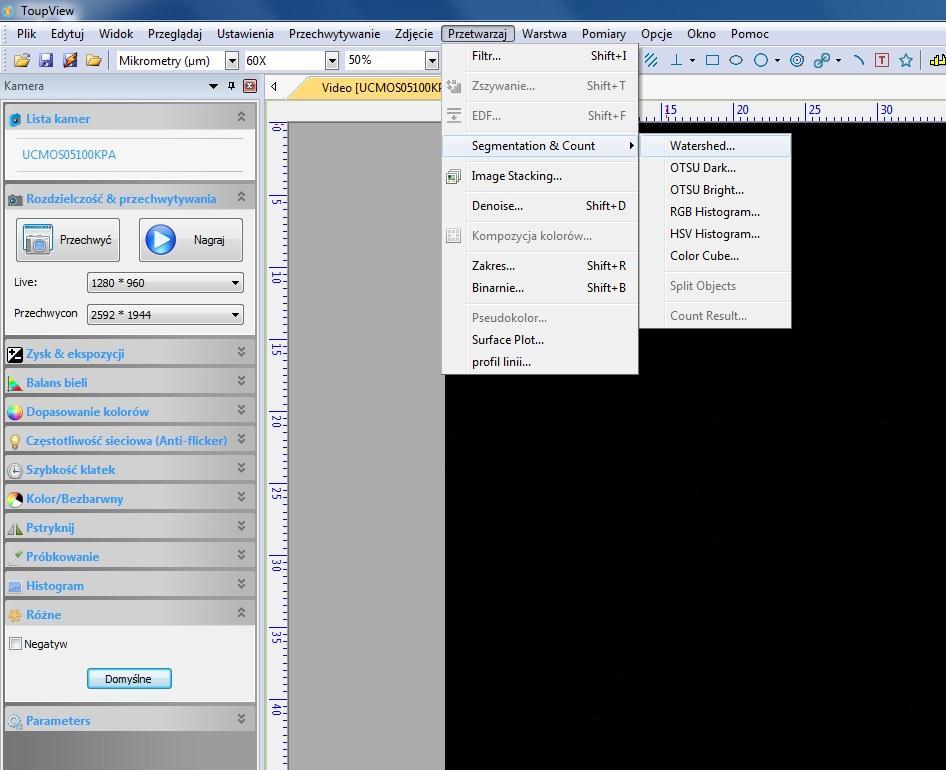The width and height of the screenshot is (946, 770).
Task: Select the star polygon tool
Action: pos(906,60)
